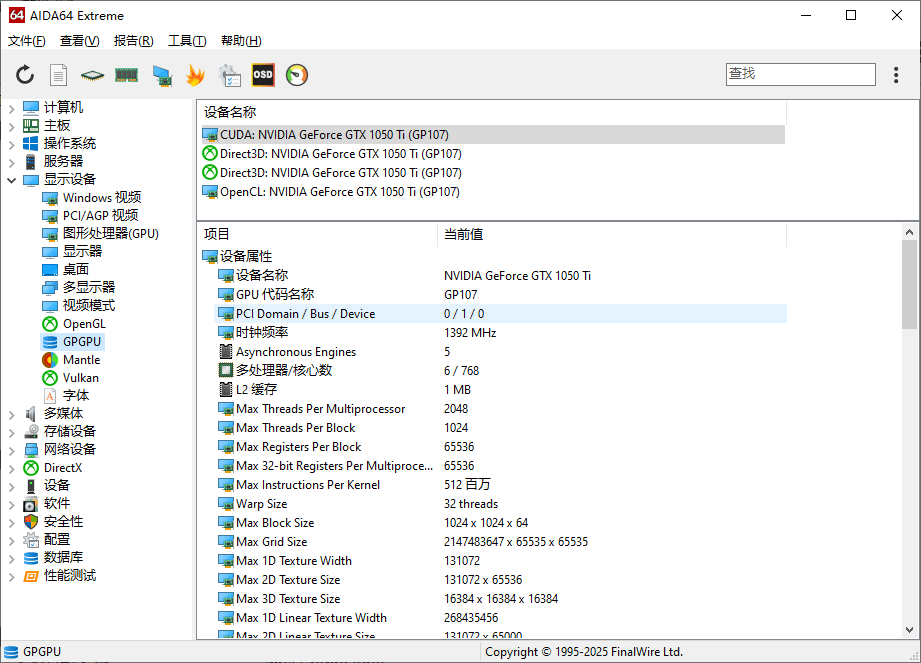Viewport: 921px width, 663px height.
Task: Expand the 计算机 tree node
Action: pyautogui.click(x=11, y=108)
